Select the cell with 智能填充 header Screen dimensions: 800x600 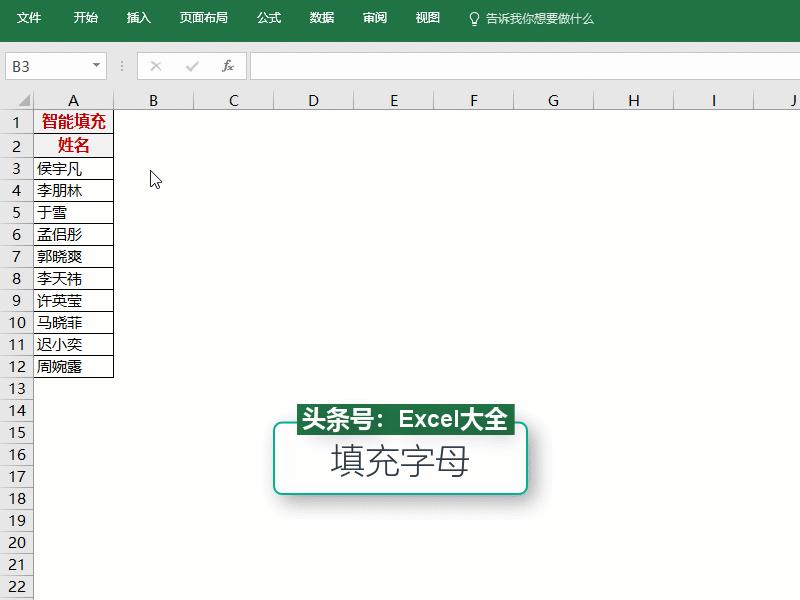73,122
